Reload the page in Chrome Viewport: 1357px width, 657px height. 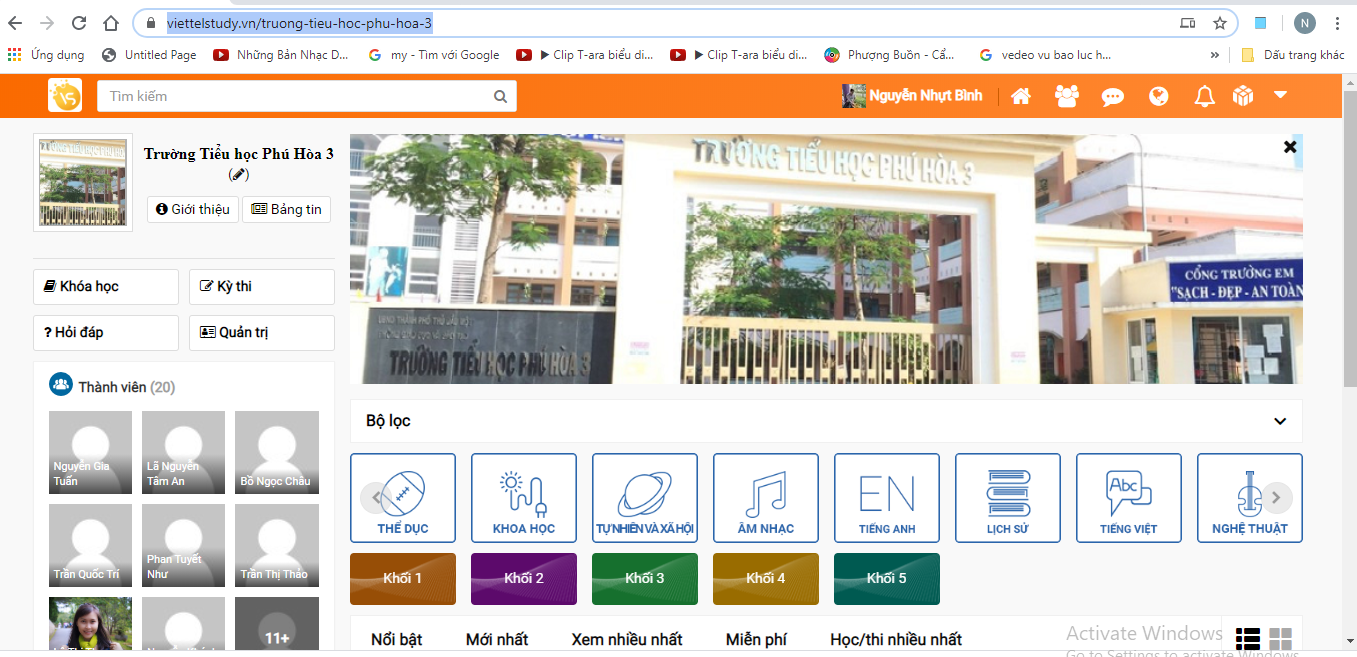80,23
